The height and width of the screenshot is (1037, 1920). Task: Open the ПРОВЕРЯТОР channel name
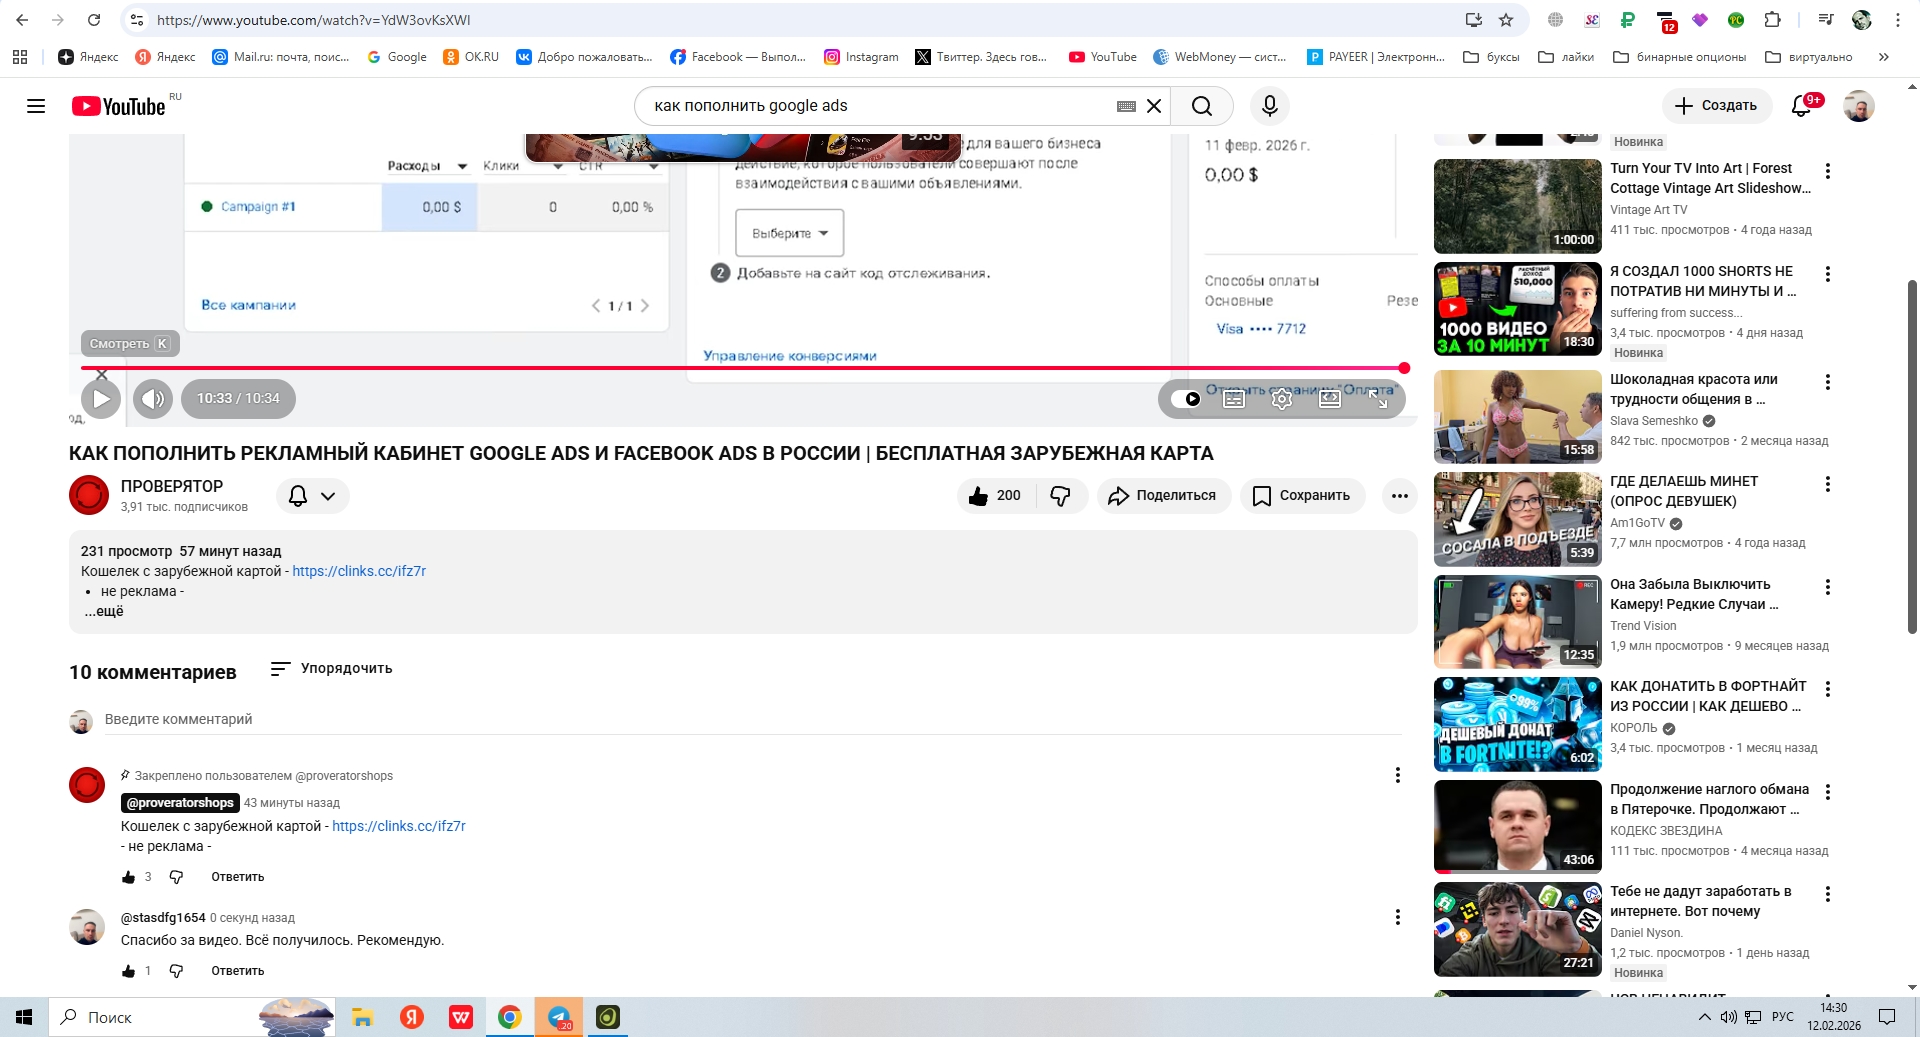pyautogui.click(x=172, y=486)
